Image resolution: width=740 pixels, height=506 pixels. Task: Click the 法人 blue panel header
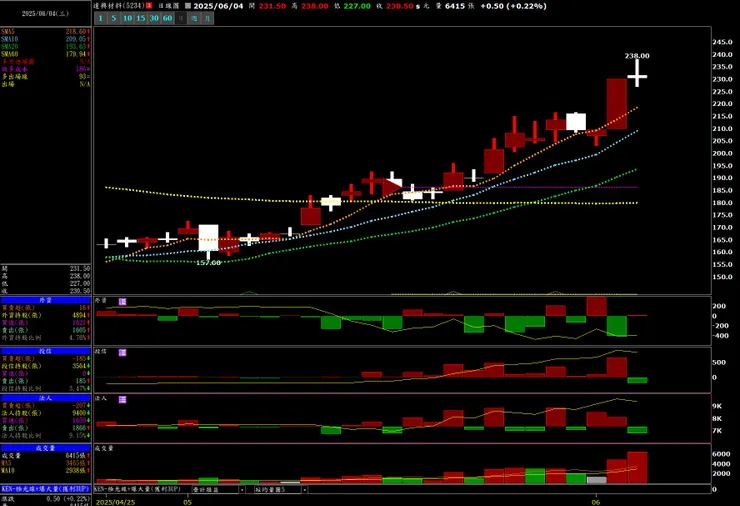coord(45,398)
